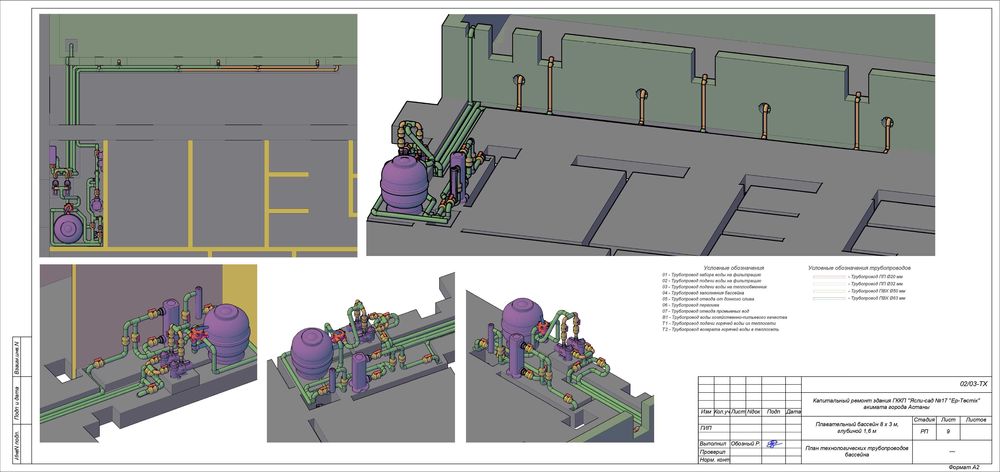
Task: Click the blue signature in the title block
Action: click(x=774, y=443)
